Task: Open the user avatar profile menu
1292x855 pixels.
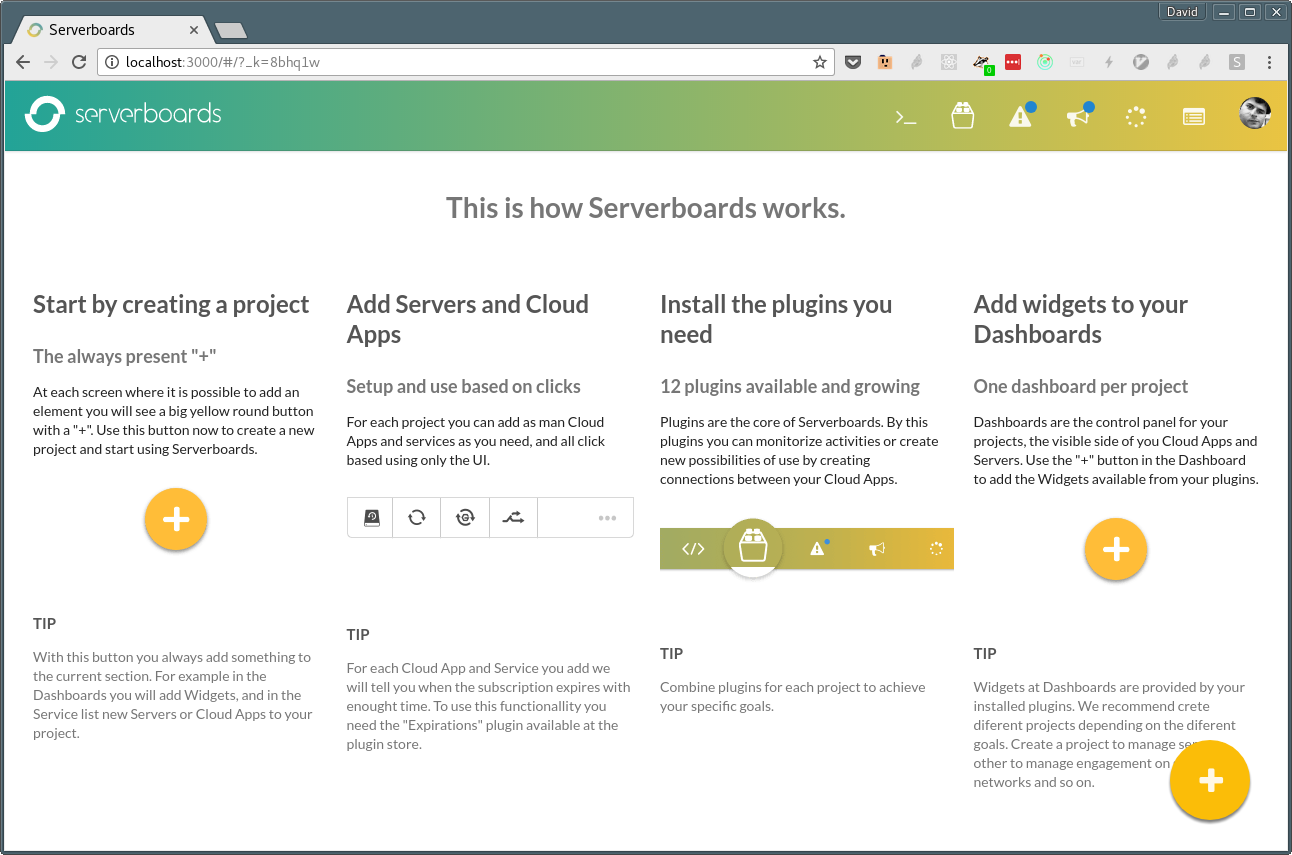Action: [x=1255, y=114]
